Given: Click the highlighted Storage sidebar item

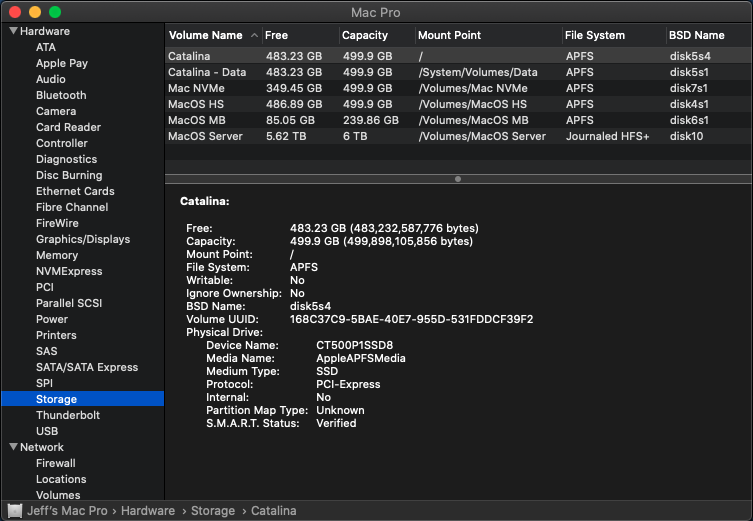Looking at the screenshot, I should [x=83, y=399].
